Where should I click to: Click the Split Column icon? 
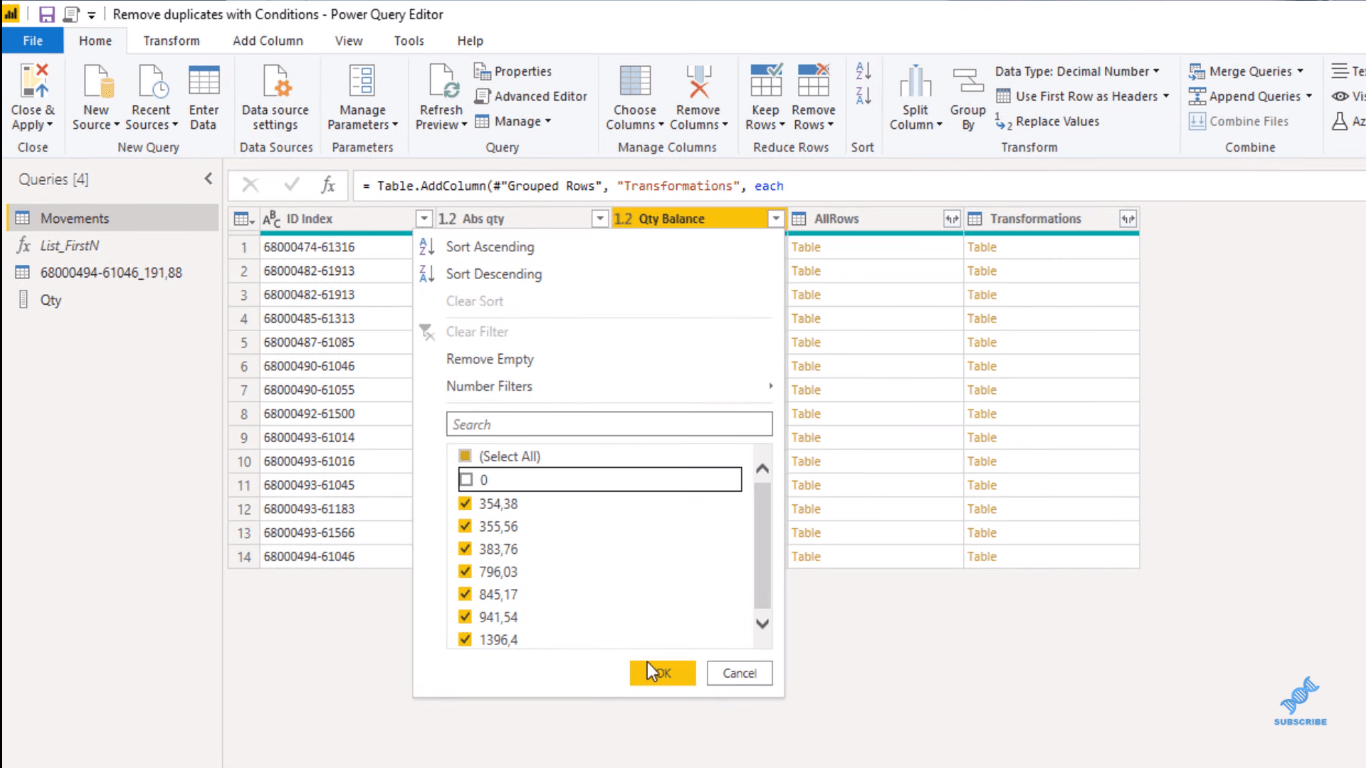point(916,82)
